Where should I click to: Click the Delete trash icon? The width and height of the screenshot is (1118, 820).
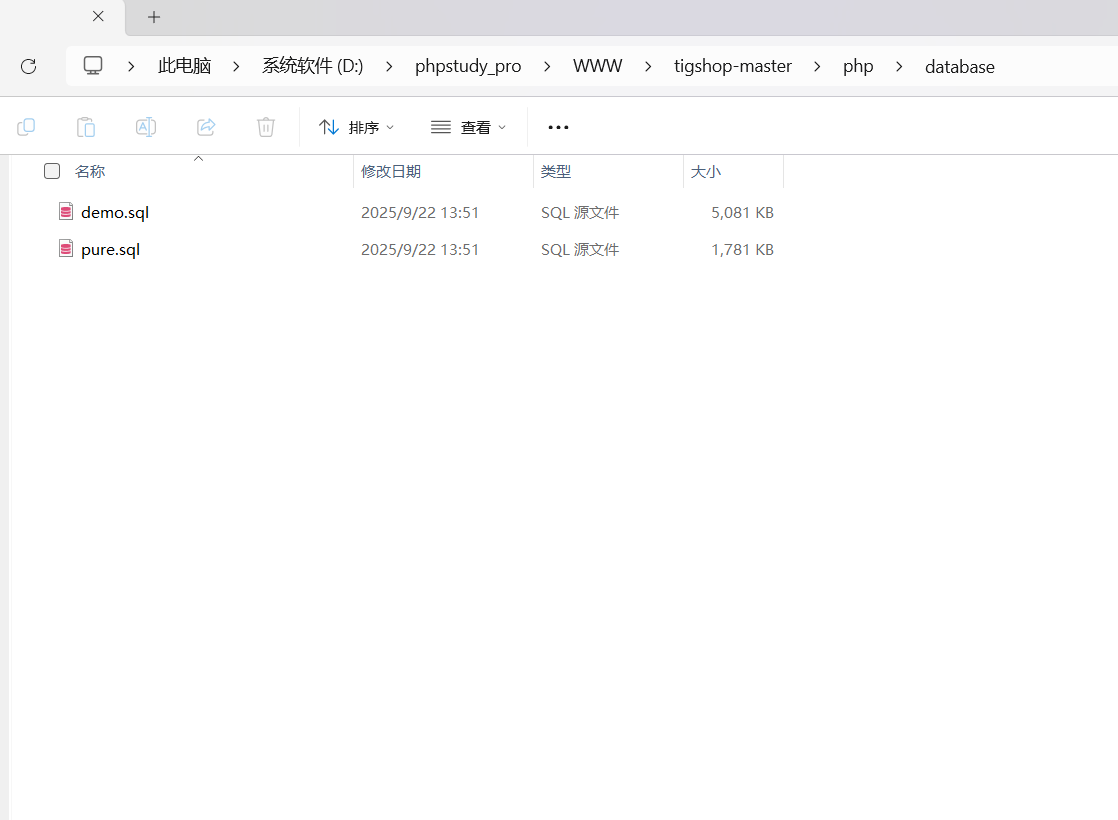tap(265, 127)
